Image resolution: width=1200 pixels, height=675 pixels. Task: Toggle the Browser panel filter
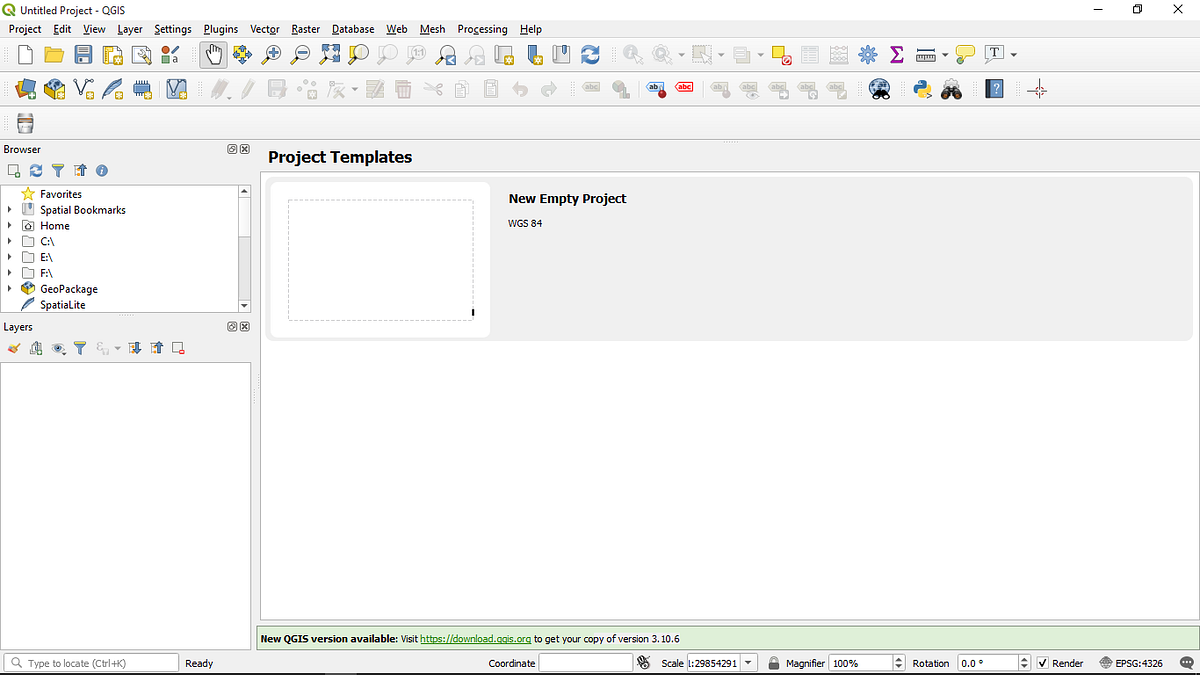[58, 170]
